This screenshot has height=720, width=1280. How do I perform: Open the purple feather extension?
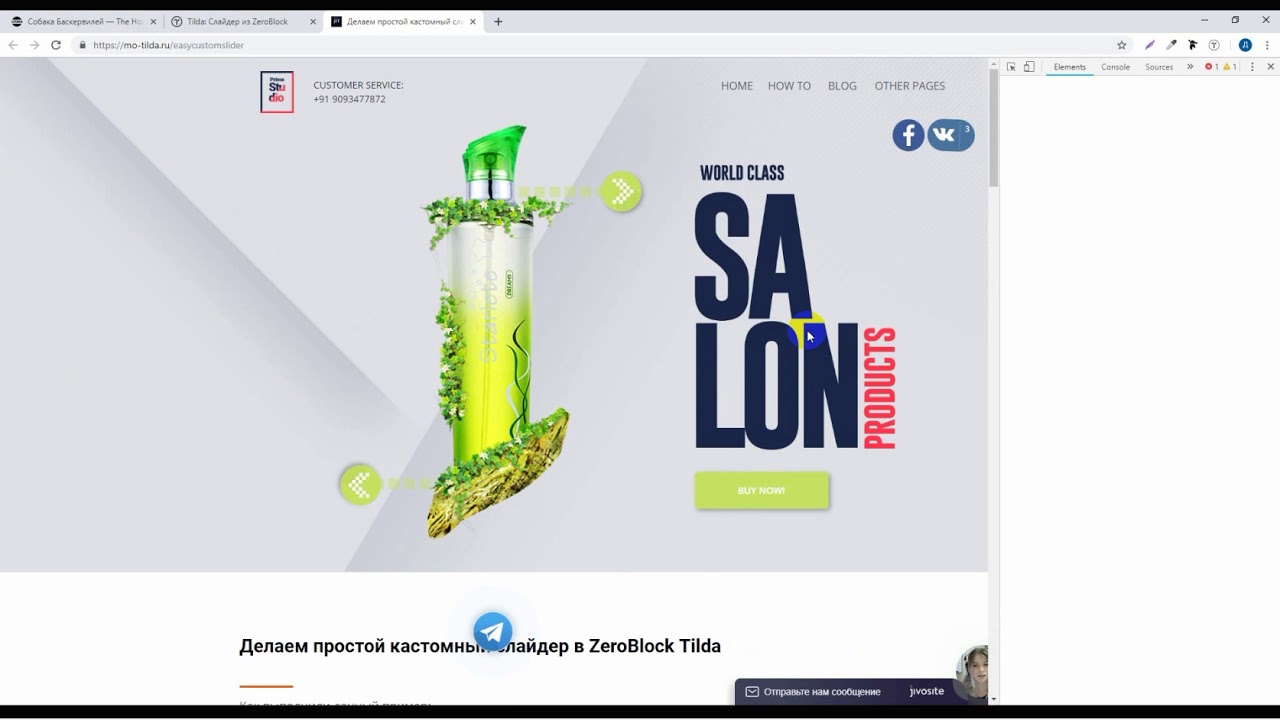click(1150, 45)
